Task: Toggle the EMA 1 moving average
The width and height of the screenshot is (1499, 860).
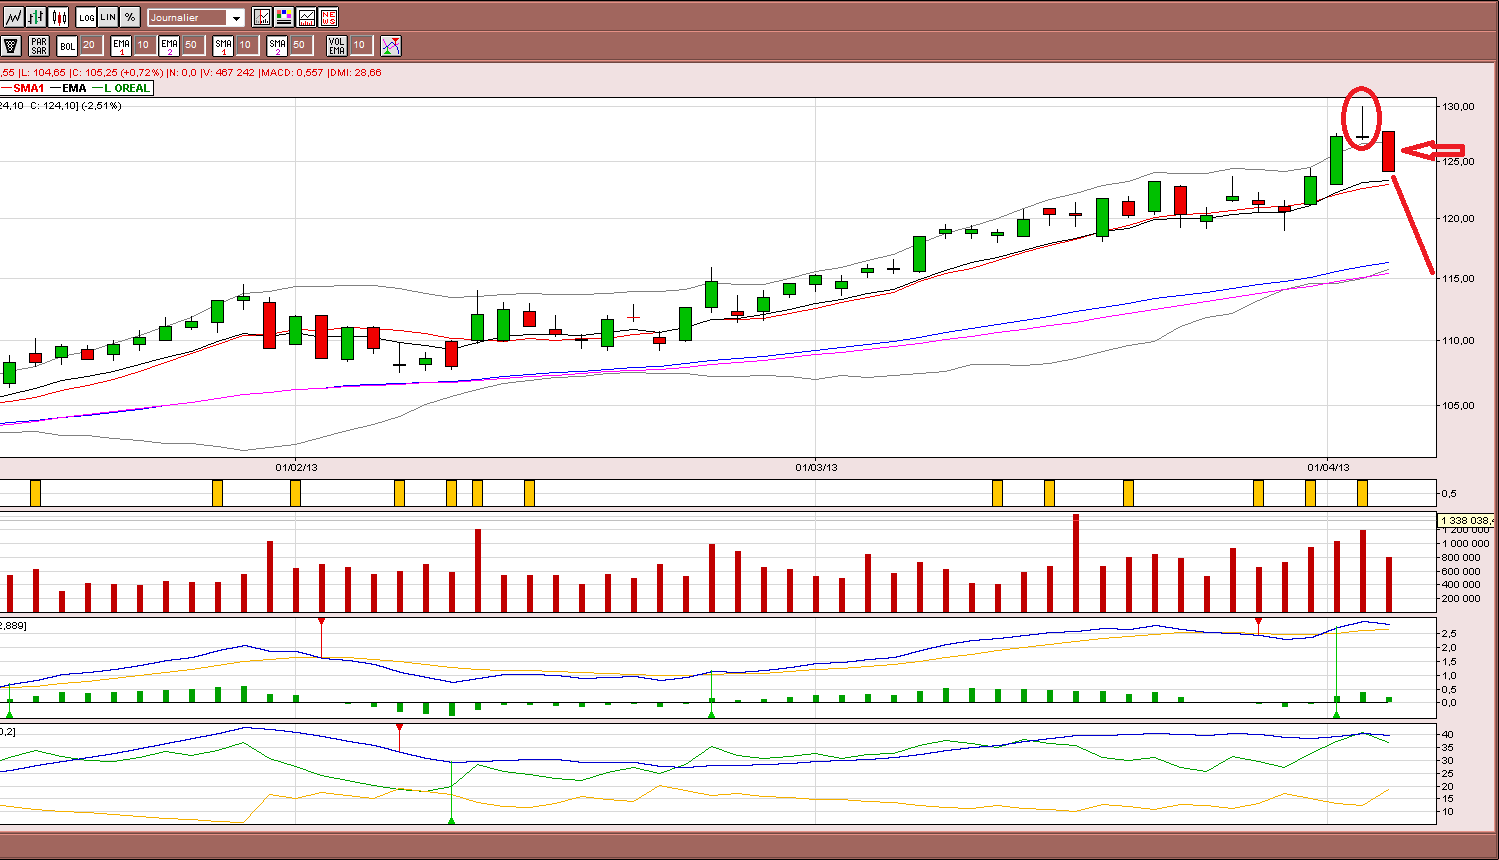Action: click(121, 46)
